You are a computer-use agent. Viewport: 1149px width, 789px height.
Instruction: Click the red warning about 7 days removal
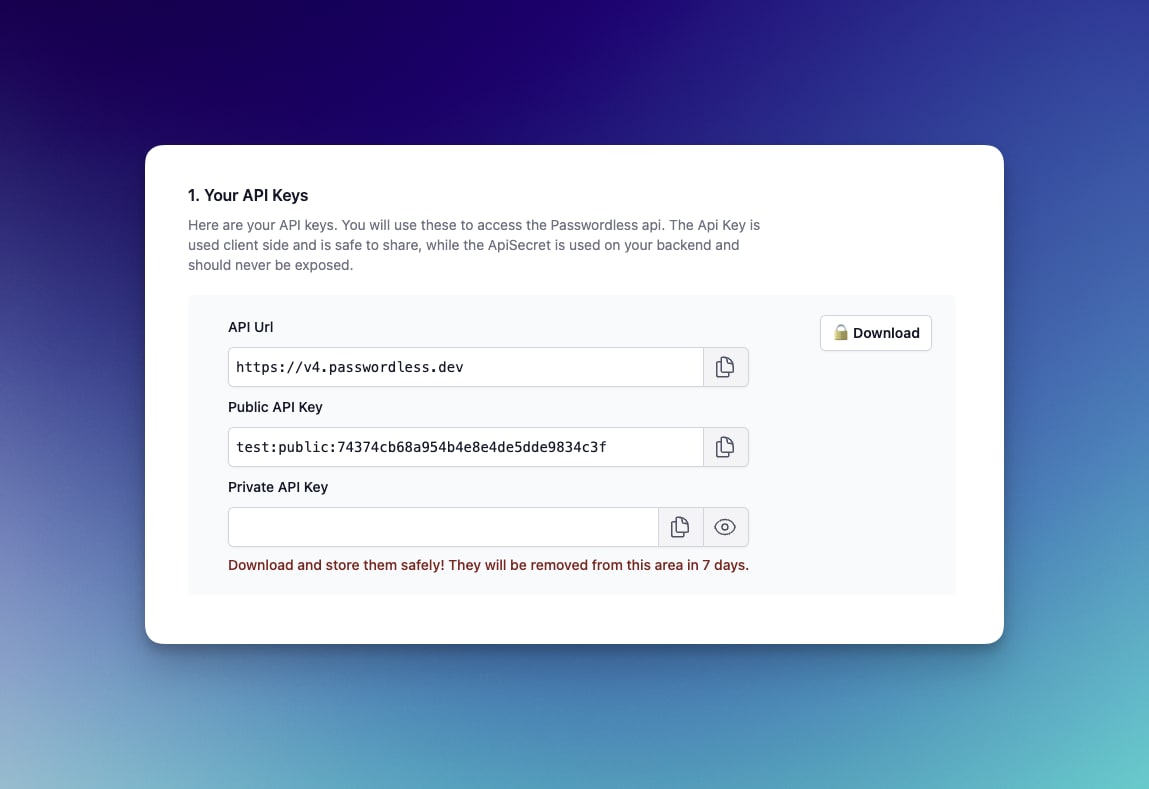point(488,565)
